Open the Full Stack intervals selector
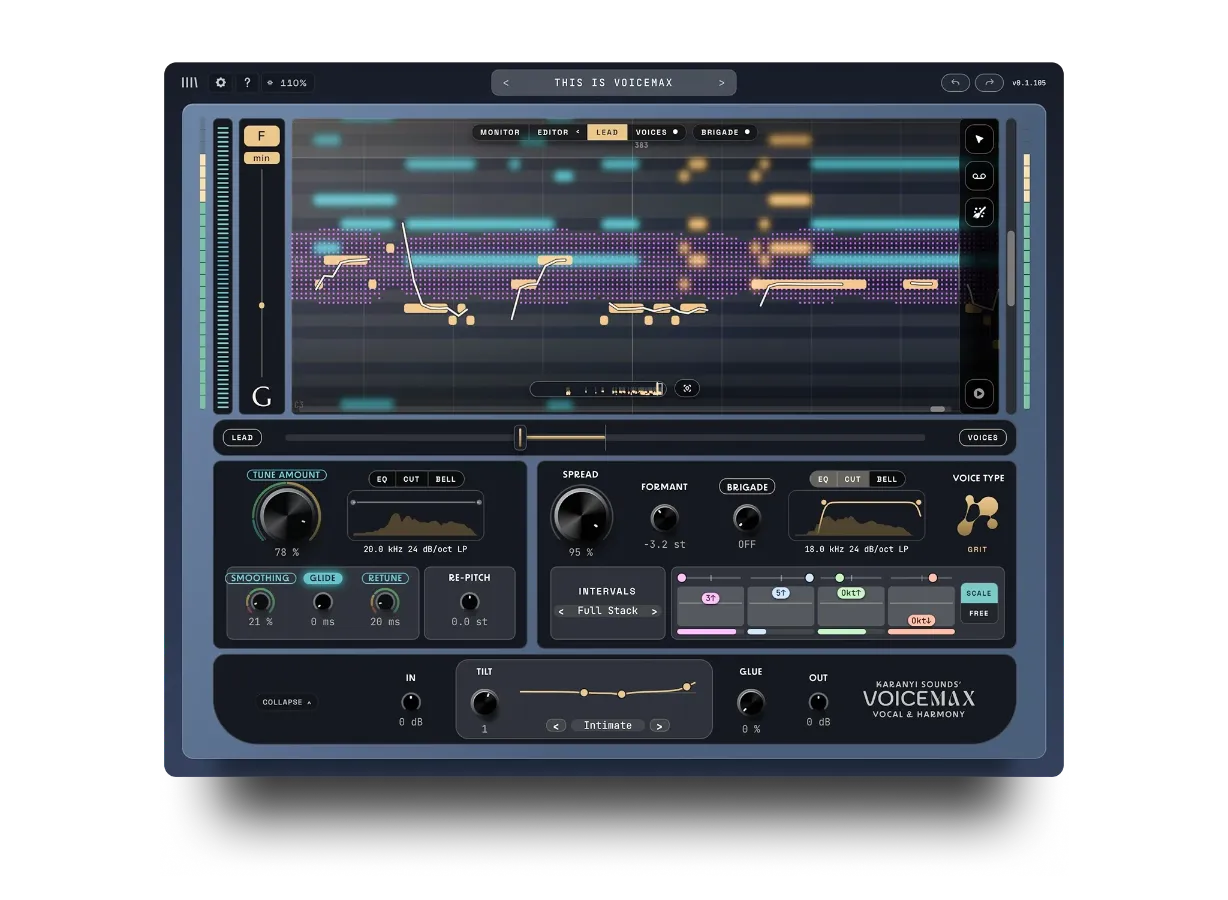Image resolution: width=1228 pixels, height=900 pixels. pyautogui.click(x=608, y=611)
